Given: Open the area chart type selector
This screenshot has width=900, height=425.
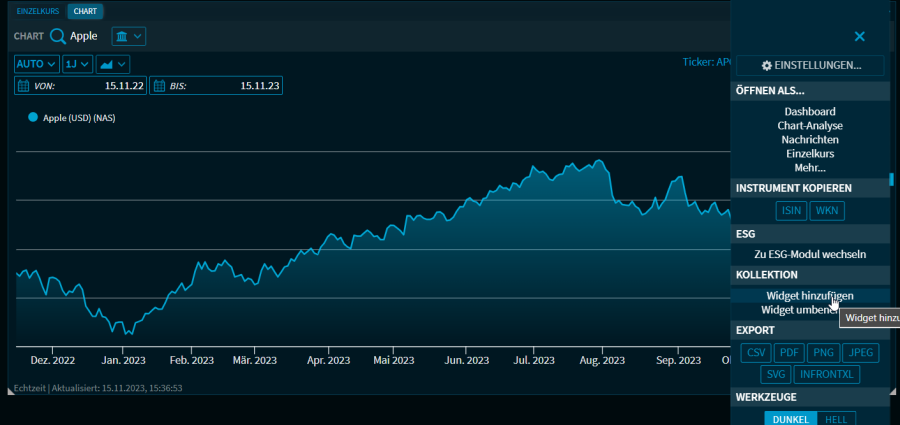Looking at the screenshot, I should [x=112, y=64].
